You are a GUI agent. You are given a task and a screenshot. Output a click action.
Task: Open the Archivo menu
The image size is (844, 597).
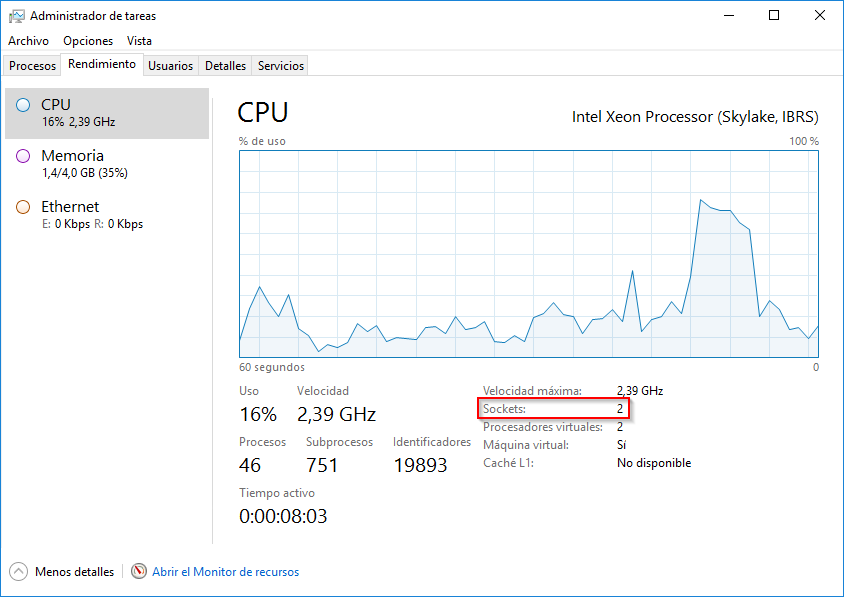pyautogui.click(x=28, y=41)
